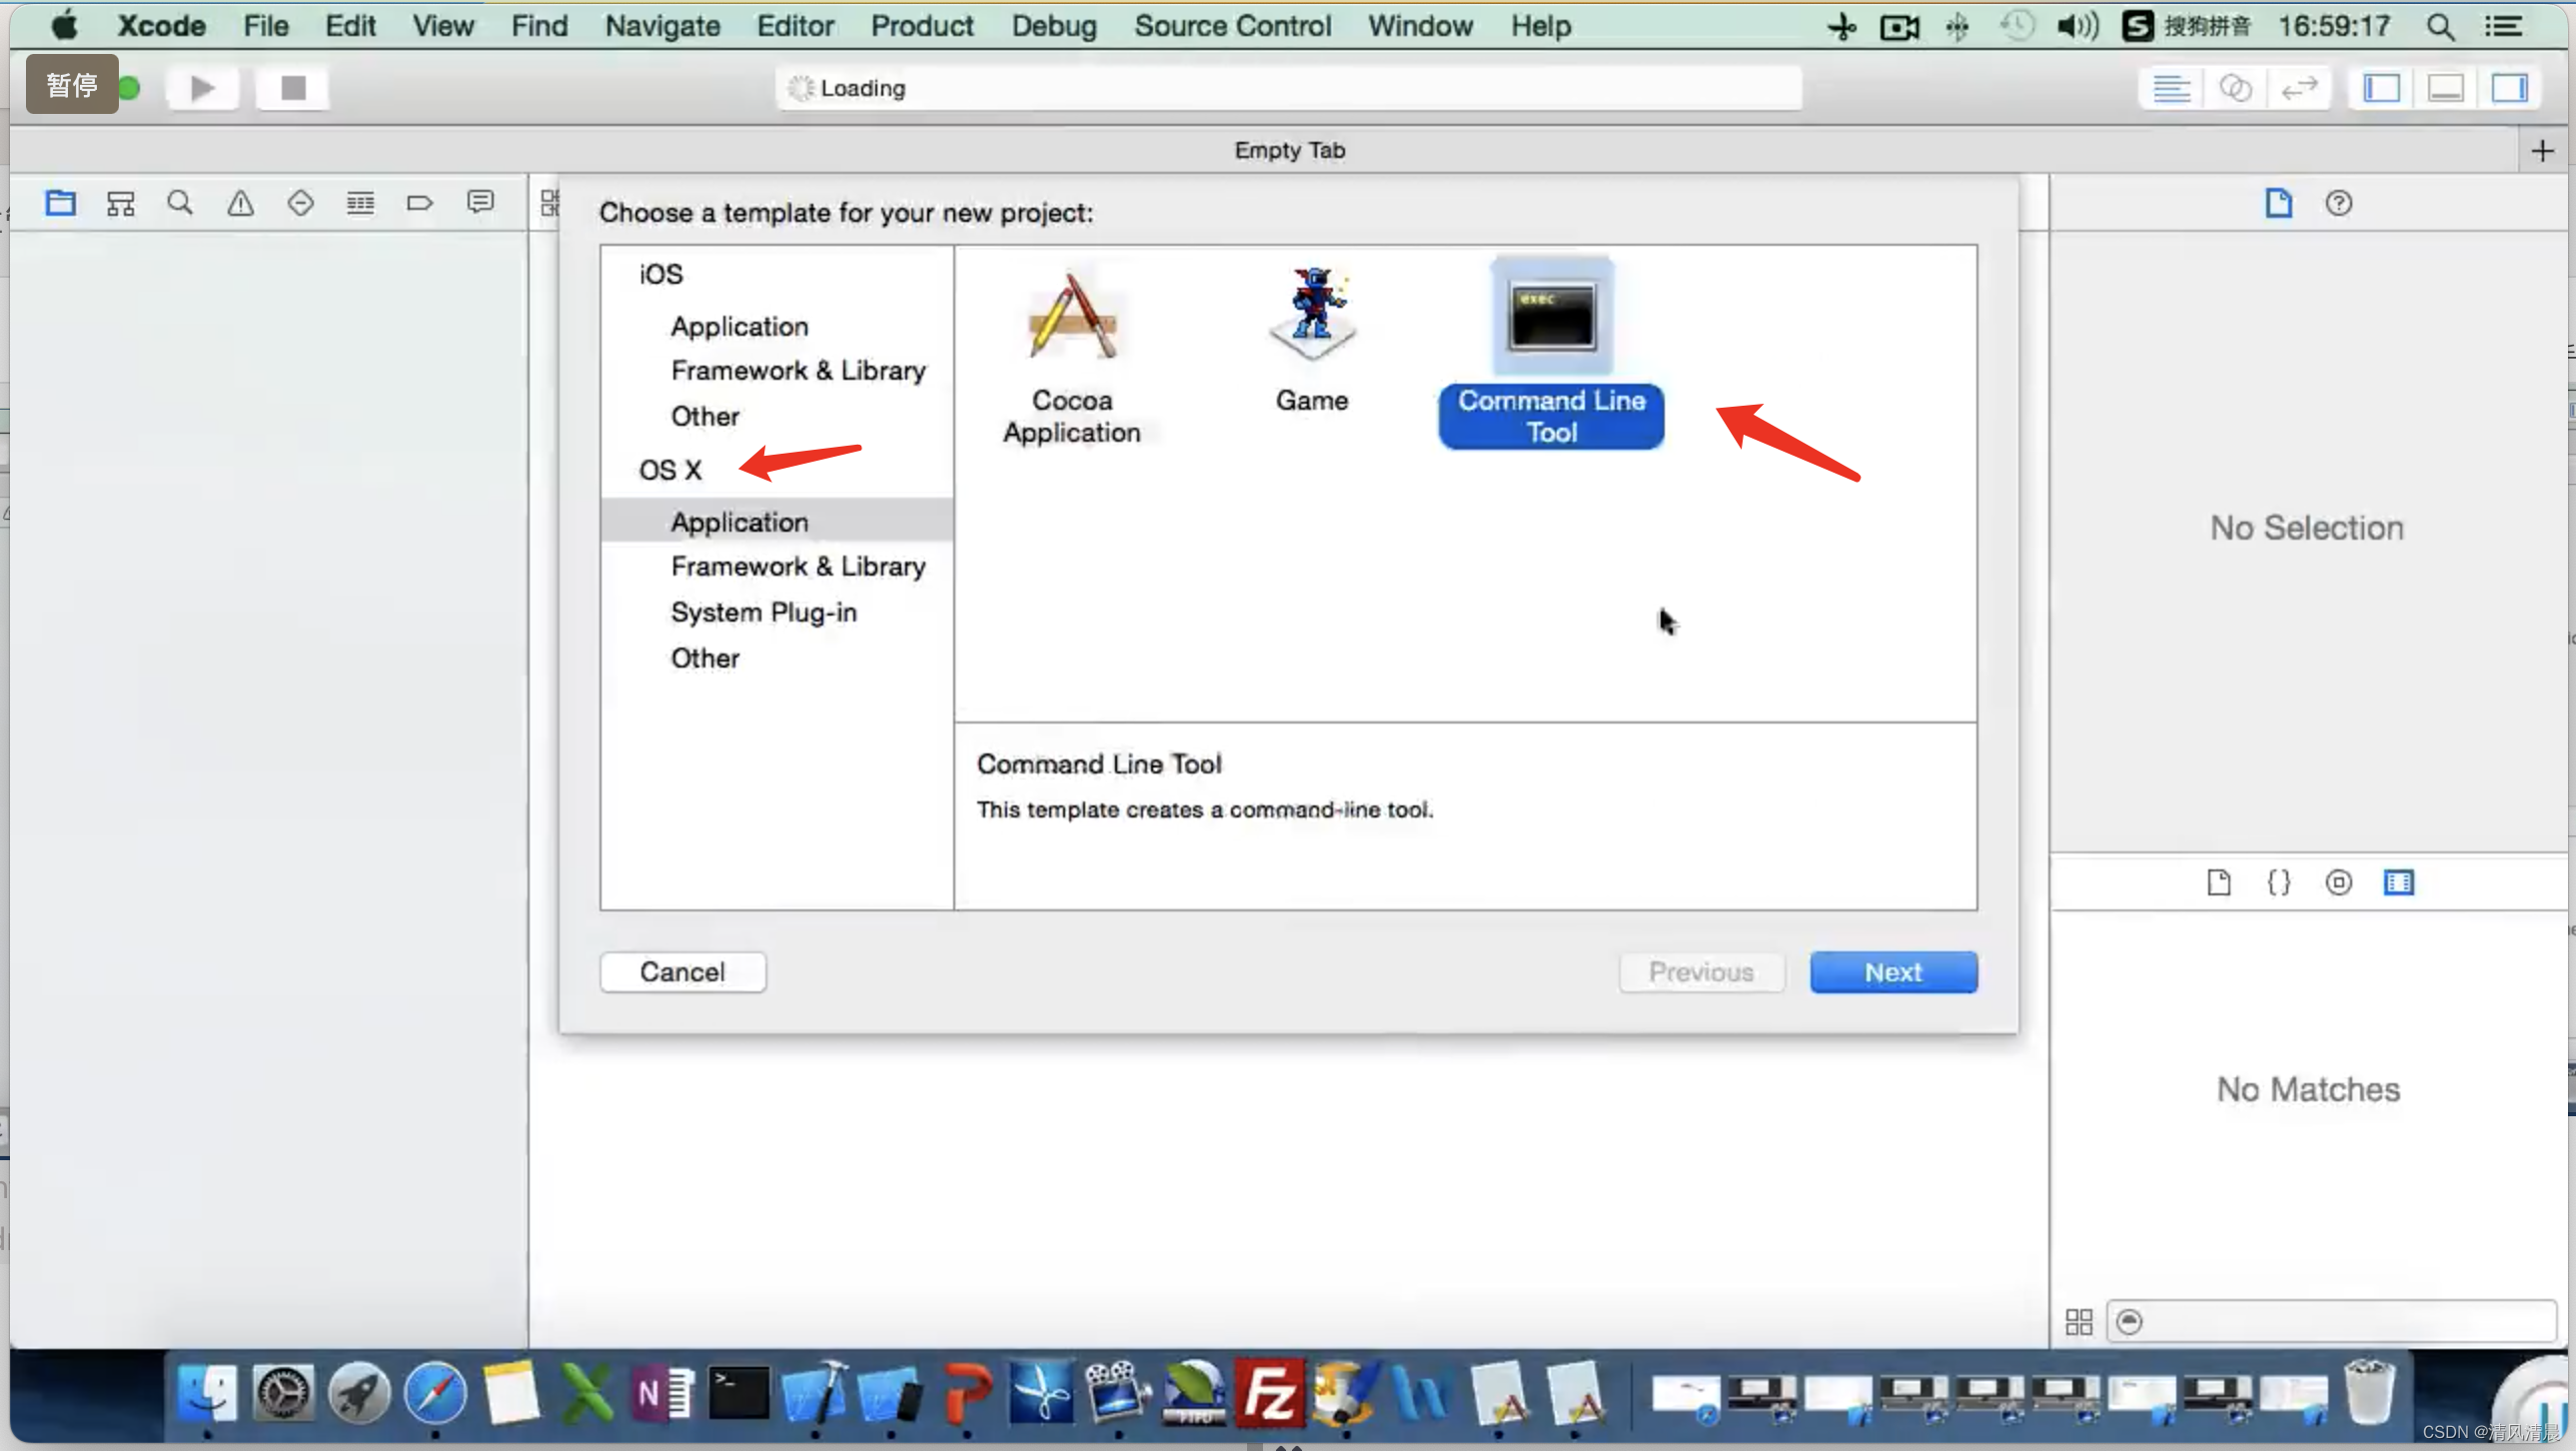Image resolution: width=2576 pixels, height=1451 pixels.
Task: Click the scheme selector loading indicator
Action: 801,87
